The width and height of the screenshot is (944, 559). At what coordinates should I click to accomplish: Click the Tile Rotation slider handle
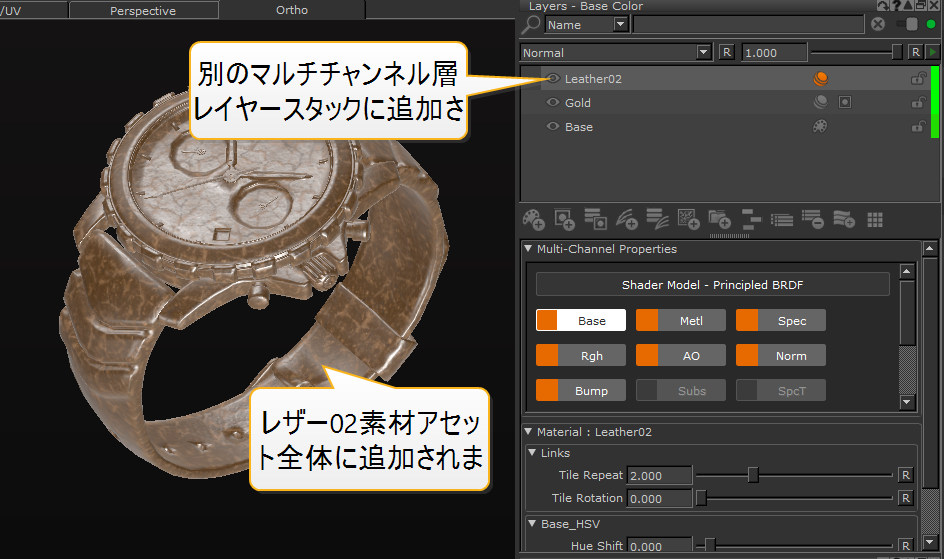(702, 498)
